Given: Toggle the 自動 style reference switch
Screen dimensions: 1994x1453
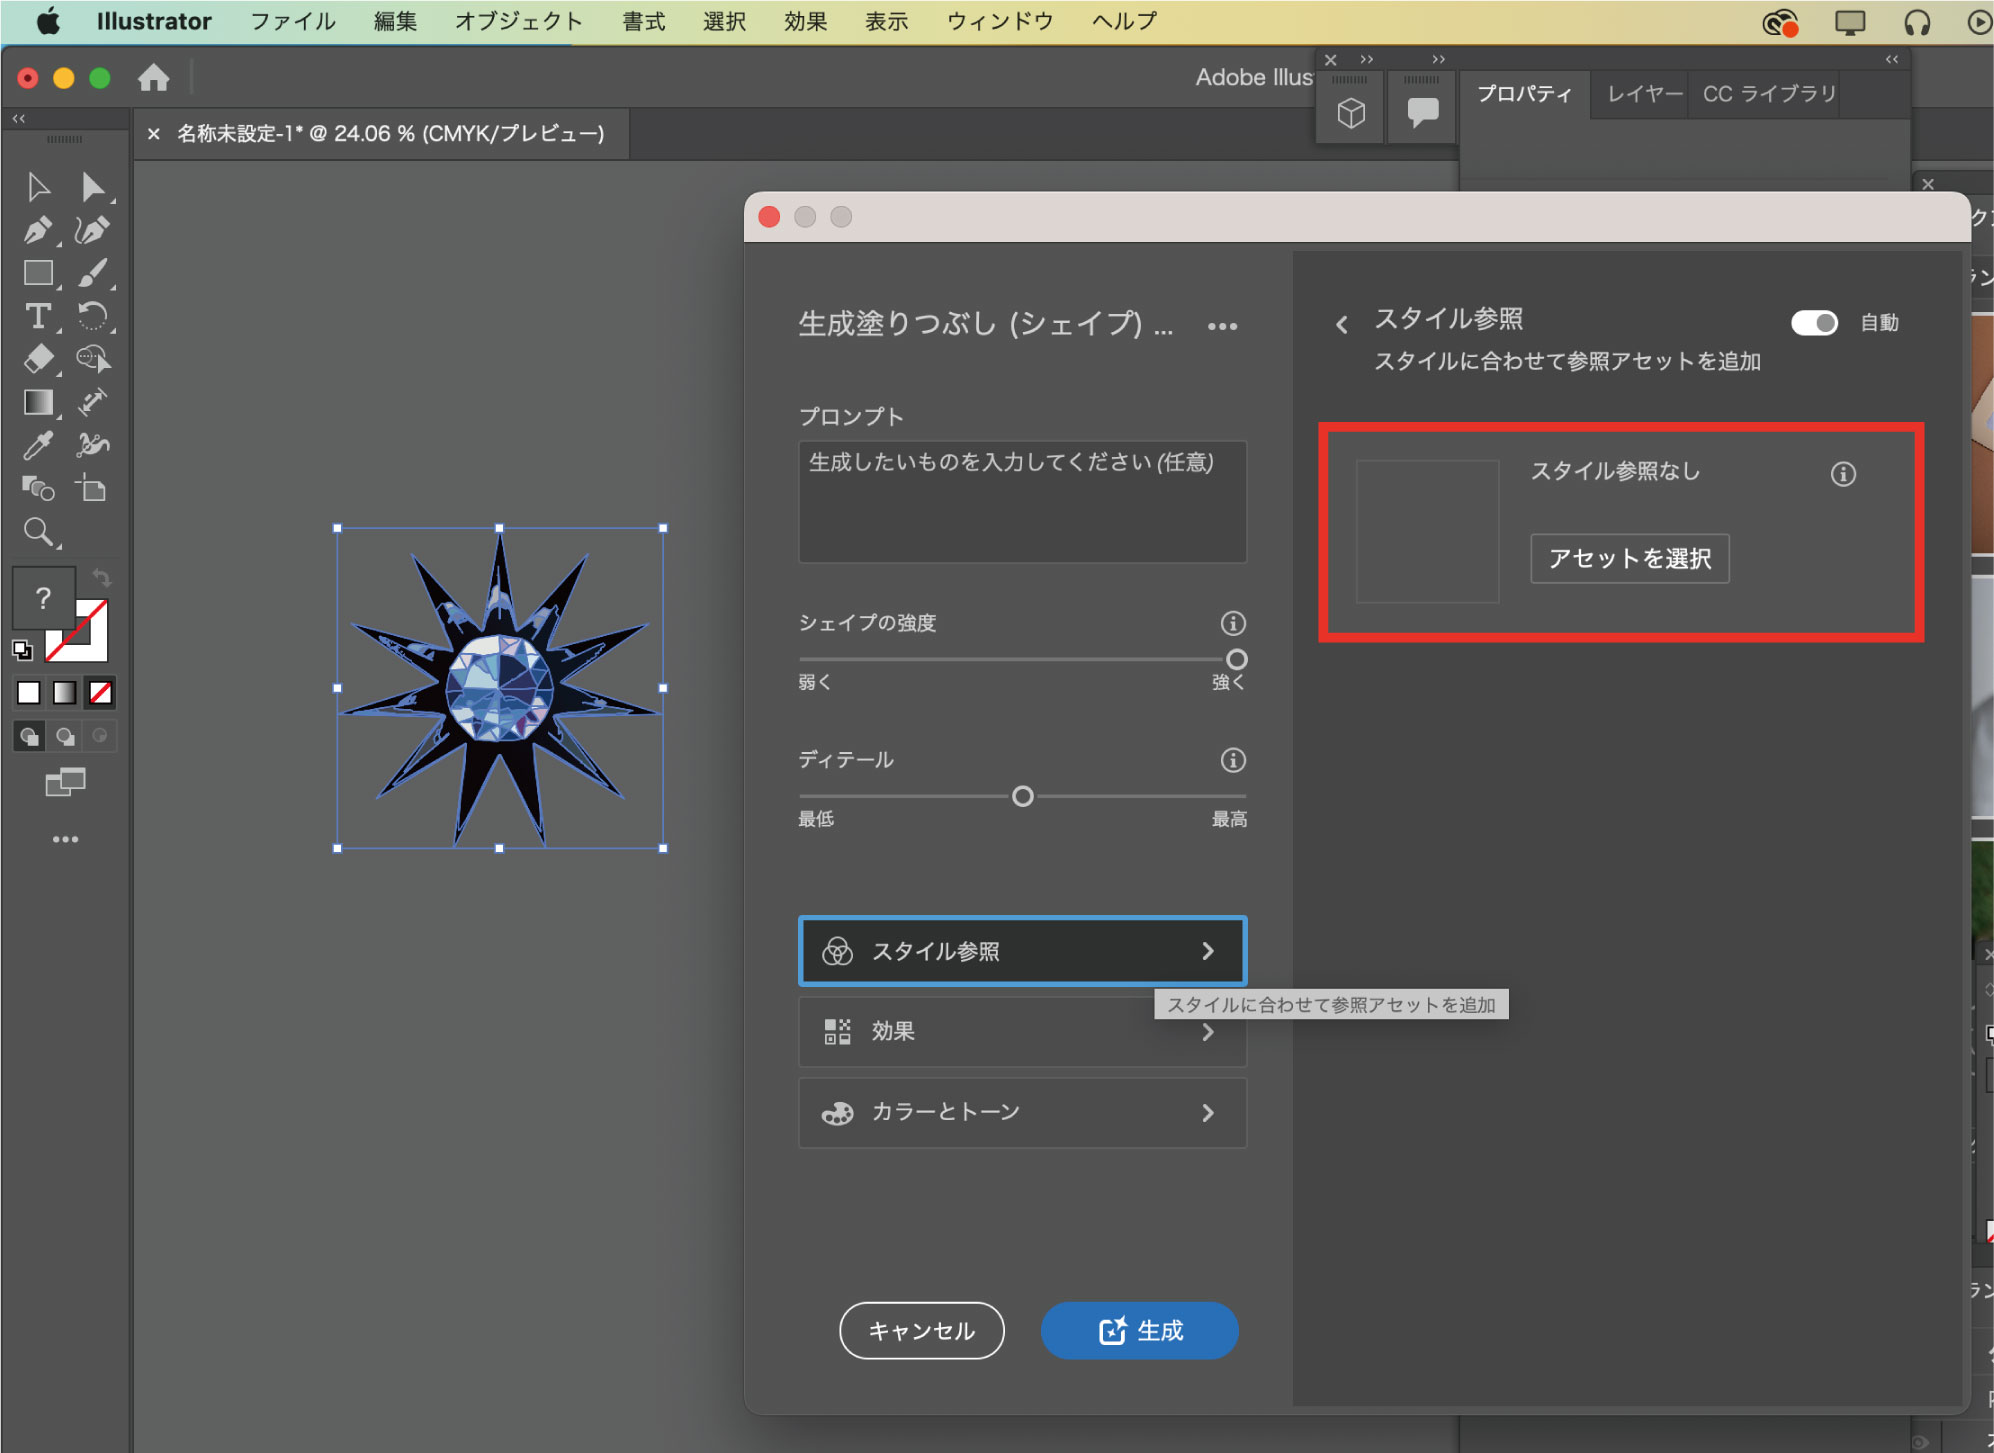Looking at the screenshot, I should [x=1813, y=323].
